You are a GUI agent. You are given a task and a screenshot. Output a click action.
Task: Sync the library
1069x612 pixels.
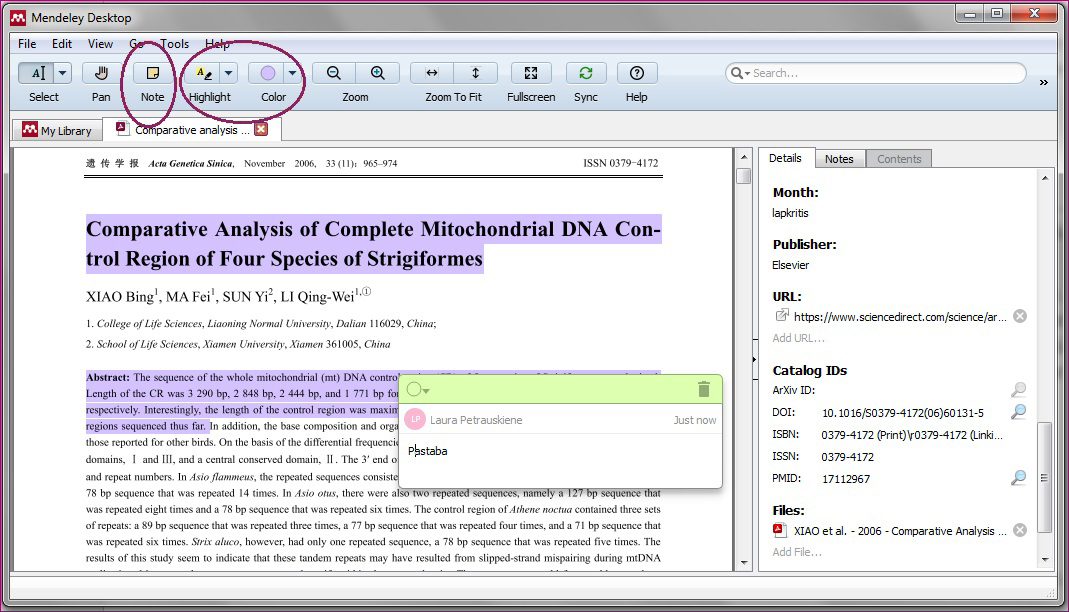586,73
